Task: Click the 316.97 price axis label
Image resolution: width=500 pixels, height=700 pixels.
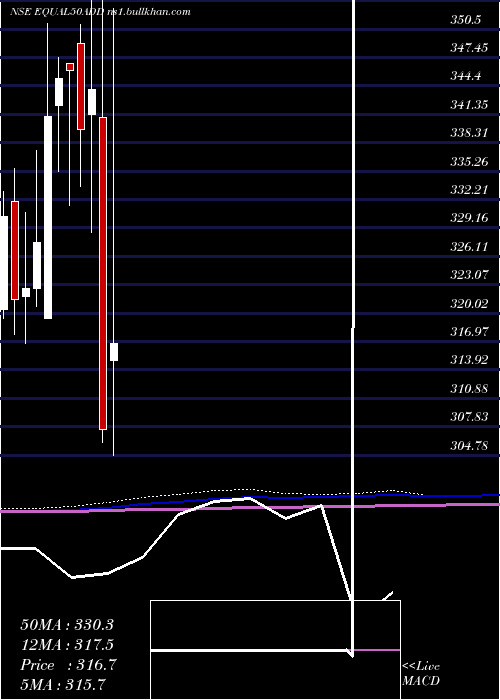Action: 469,332
